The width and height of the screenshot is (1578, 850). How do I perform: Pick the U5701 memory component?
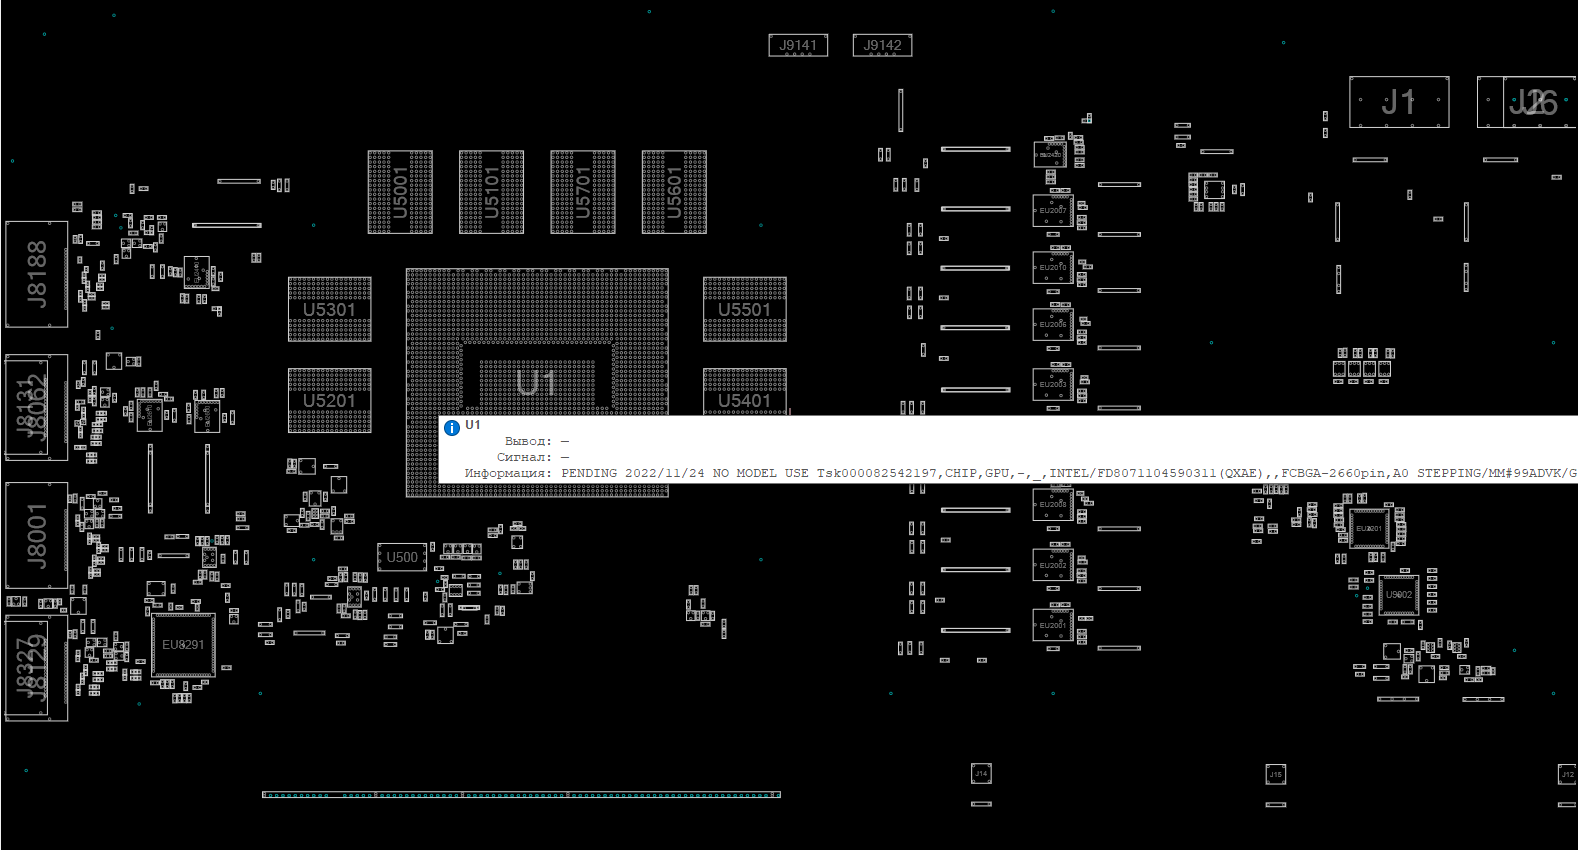pyautogui.click(x=583, y=192)
